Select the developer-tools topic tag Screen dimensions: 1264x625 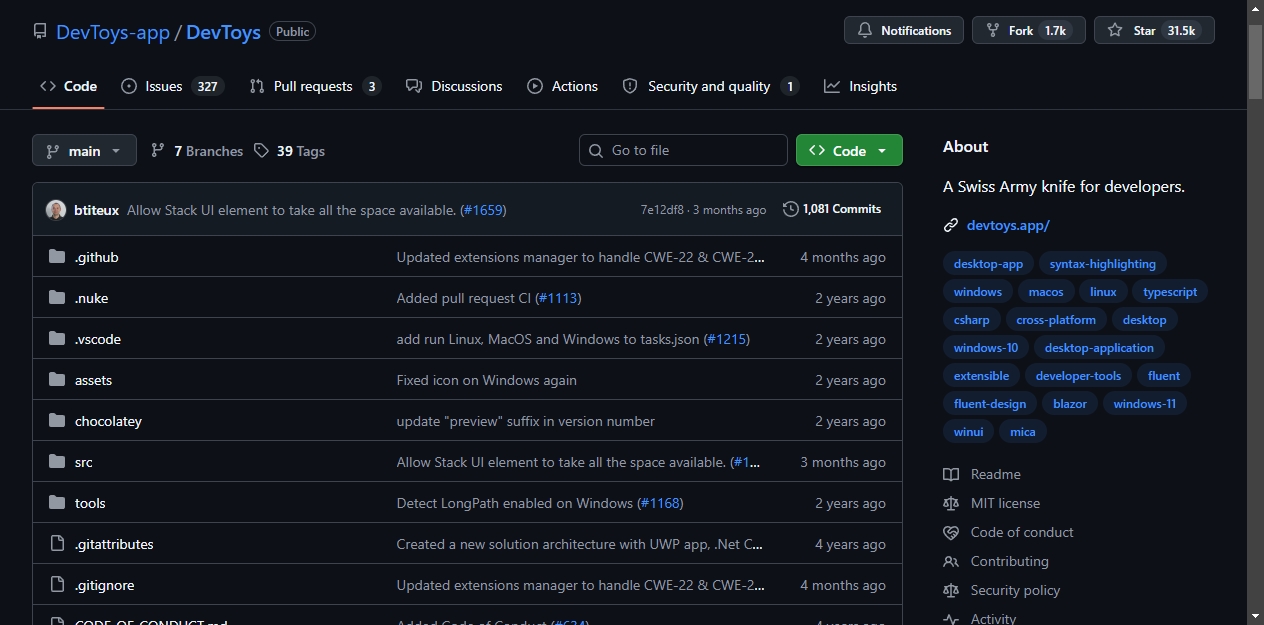click(1078, 376)
